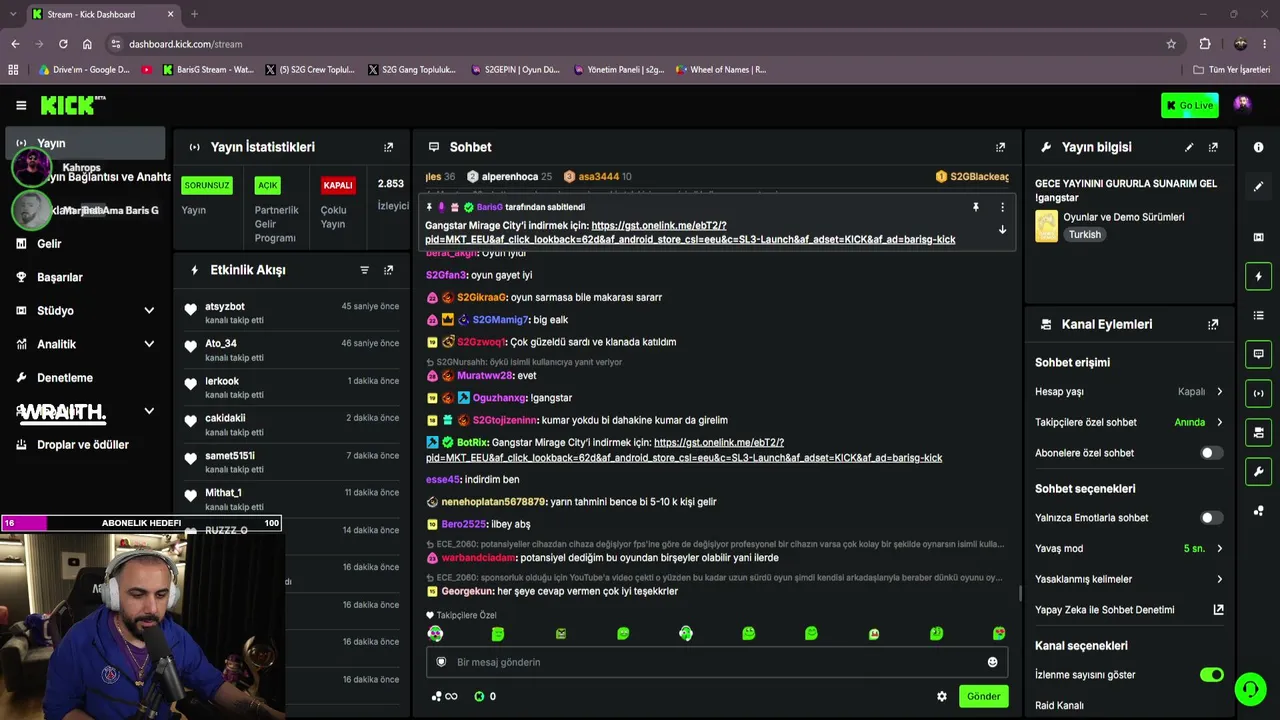Image resolution: width=1280 pixels, height=720 pixels.
Task: Click the KAPALI multi-stream status badge
Action: coord(338,185)
